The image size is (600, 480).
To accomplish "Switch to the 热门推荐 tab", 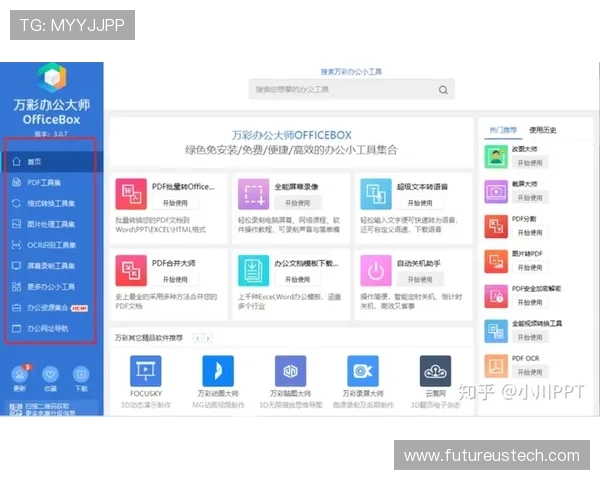I will coord(503,130).
